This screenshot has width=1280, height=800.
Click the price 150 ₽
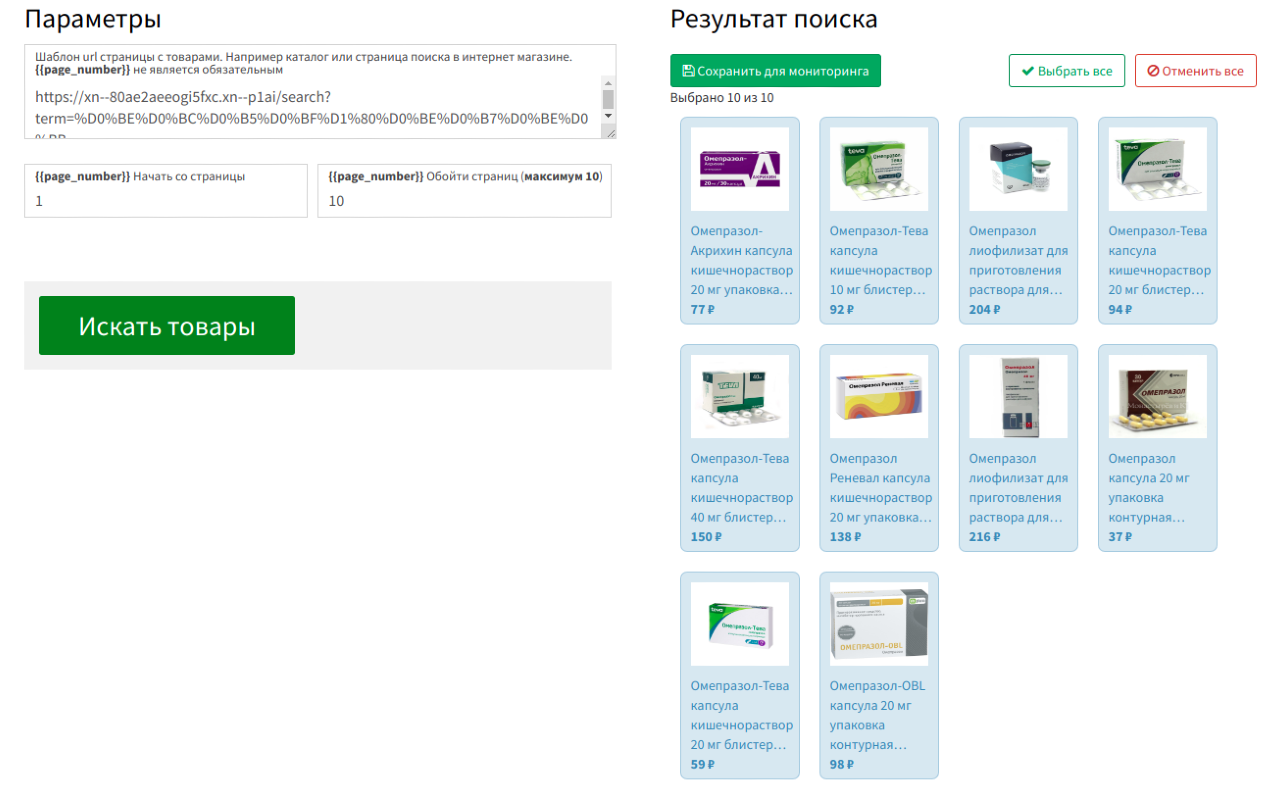coord(706,537)
